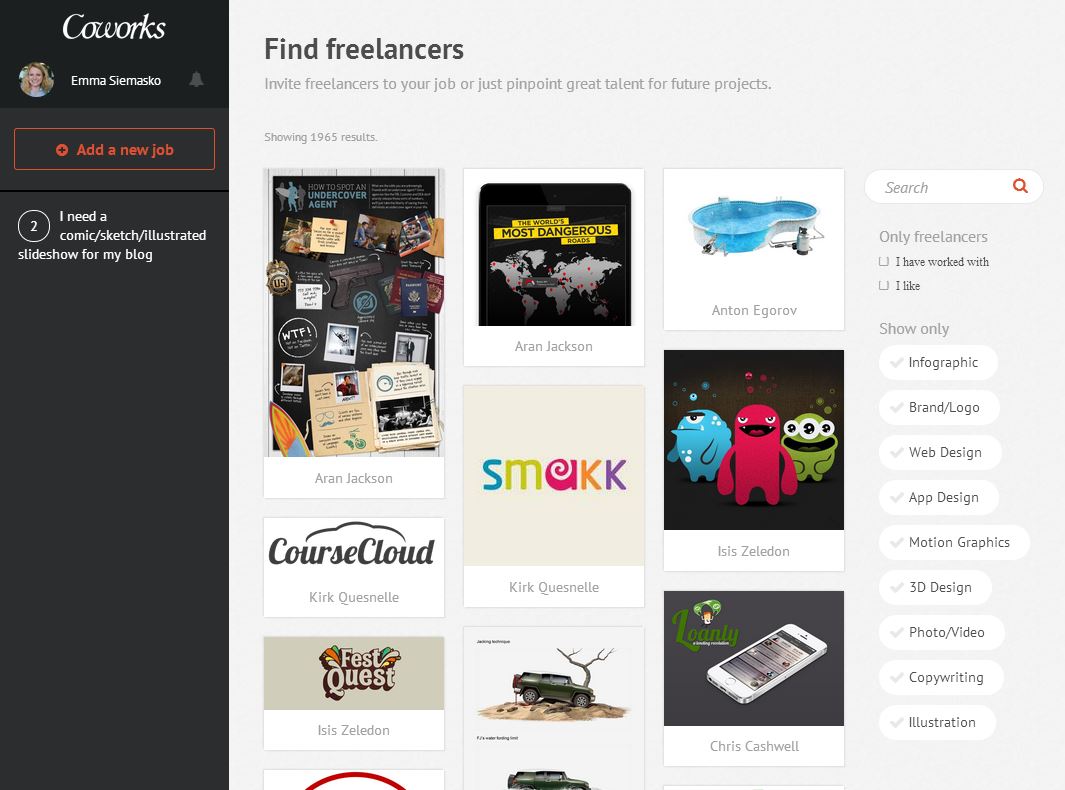This screenshot has width=1065, height=790.
Task: Show only 3D Design freelancers
Action: [x=935, y=588]
